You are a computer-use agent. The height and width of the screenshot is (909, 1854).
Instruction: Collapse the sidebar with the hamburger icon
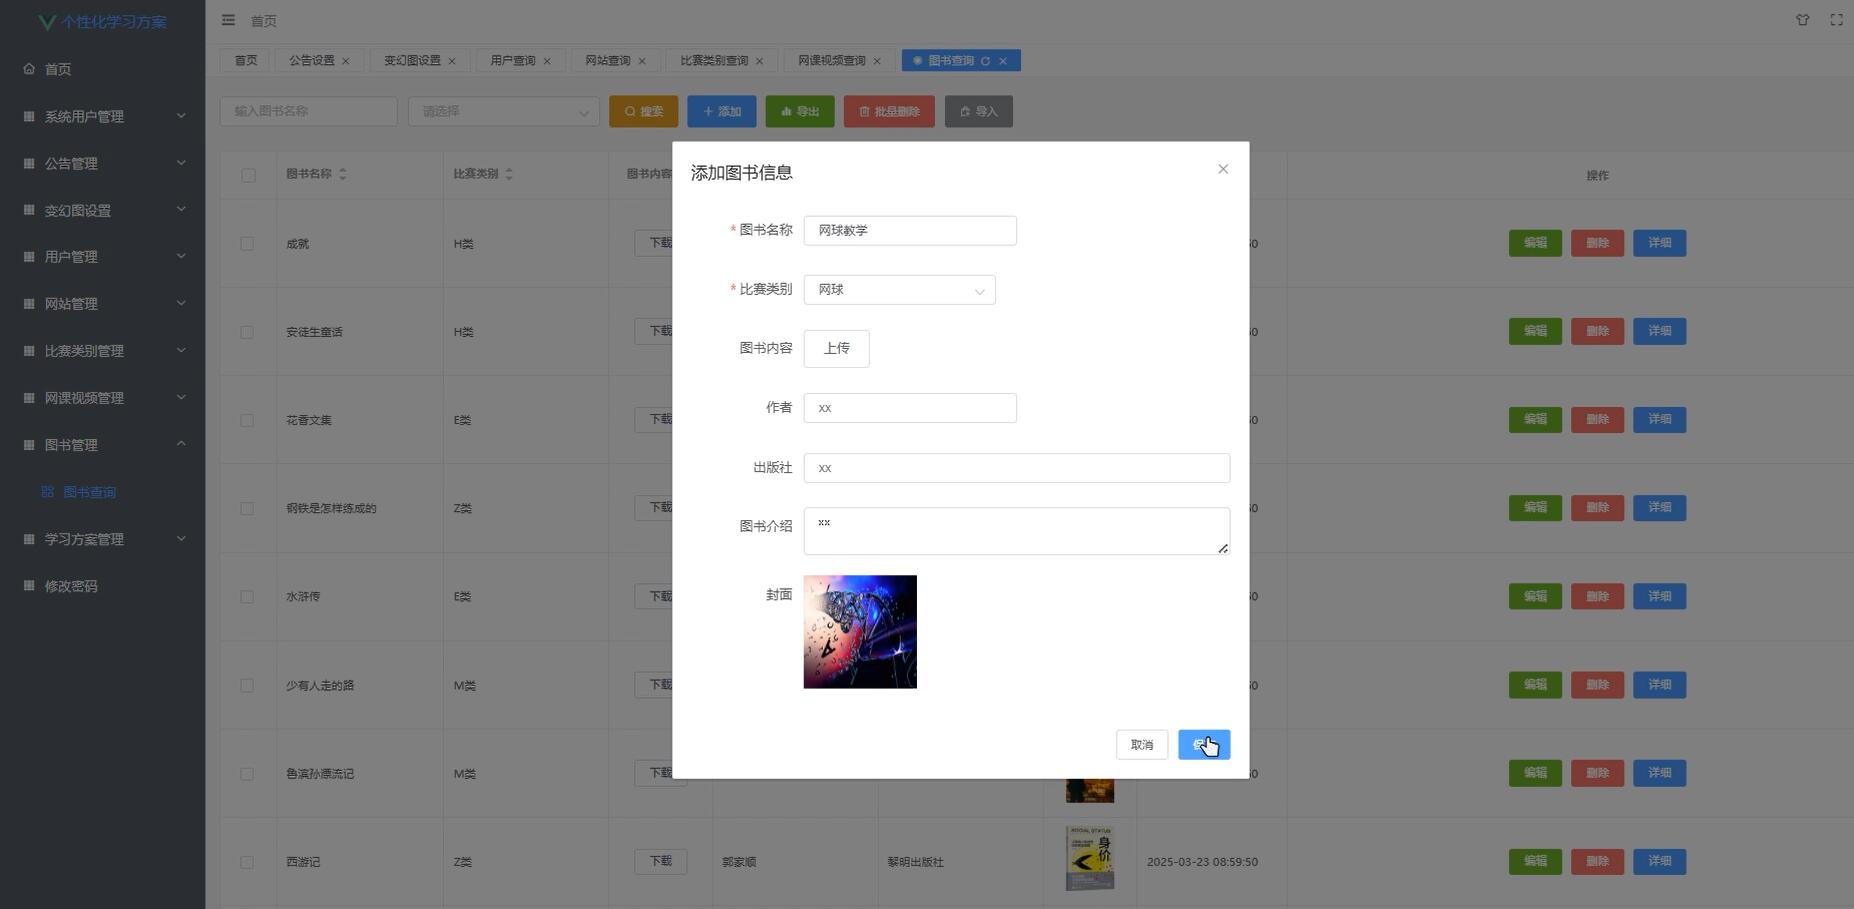[x=228, y=19]
